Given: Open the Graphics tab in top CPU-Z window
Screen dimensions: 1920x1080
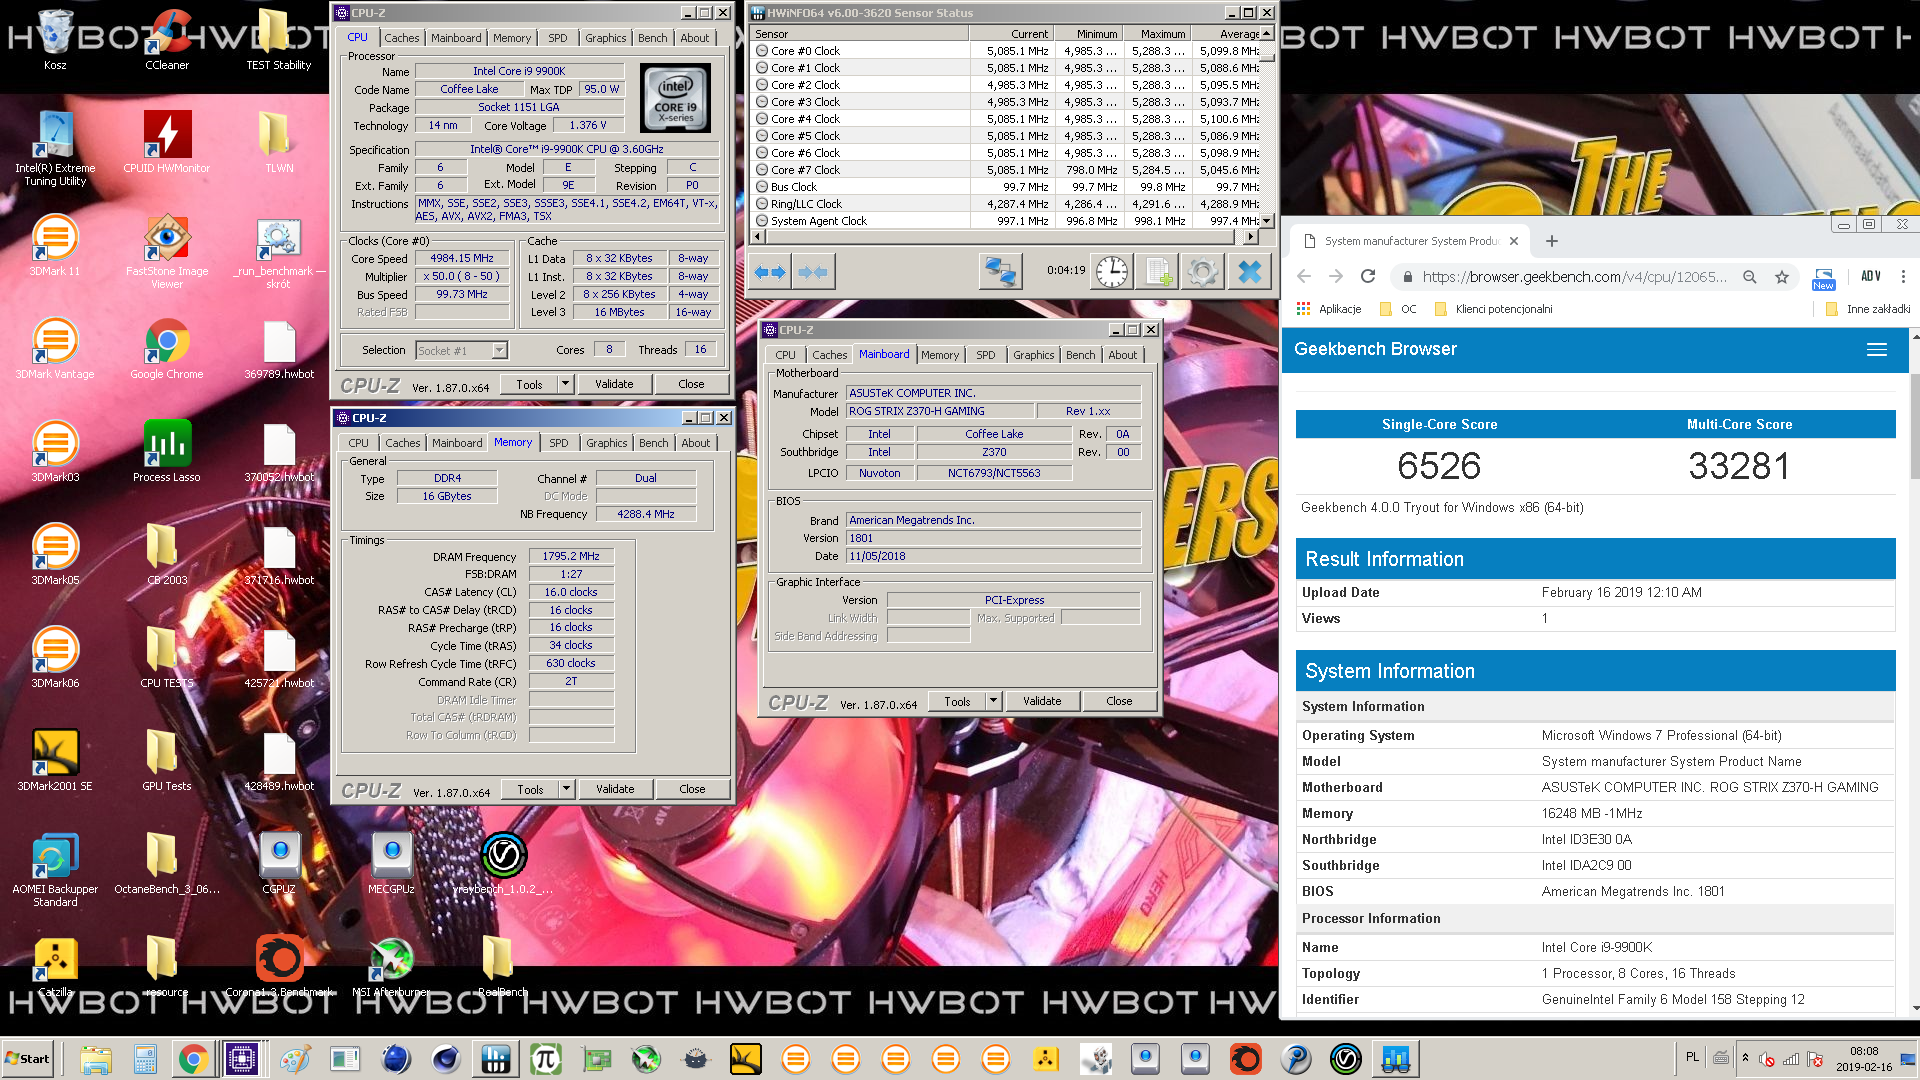Looking at the screenshot, I should 606,38.
